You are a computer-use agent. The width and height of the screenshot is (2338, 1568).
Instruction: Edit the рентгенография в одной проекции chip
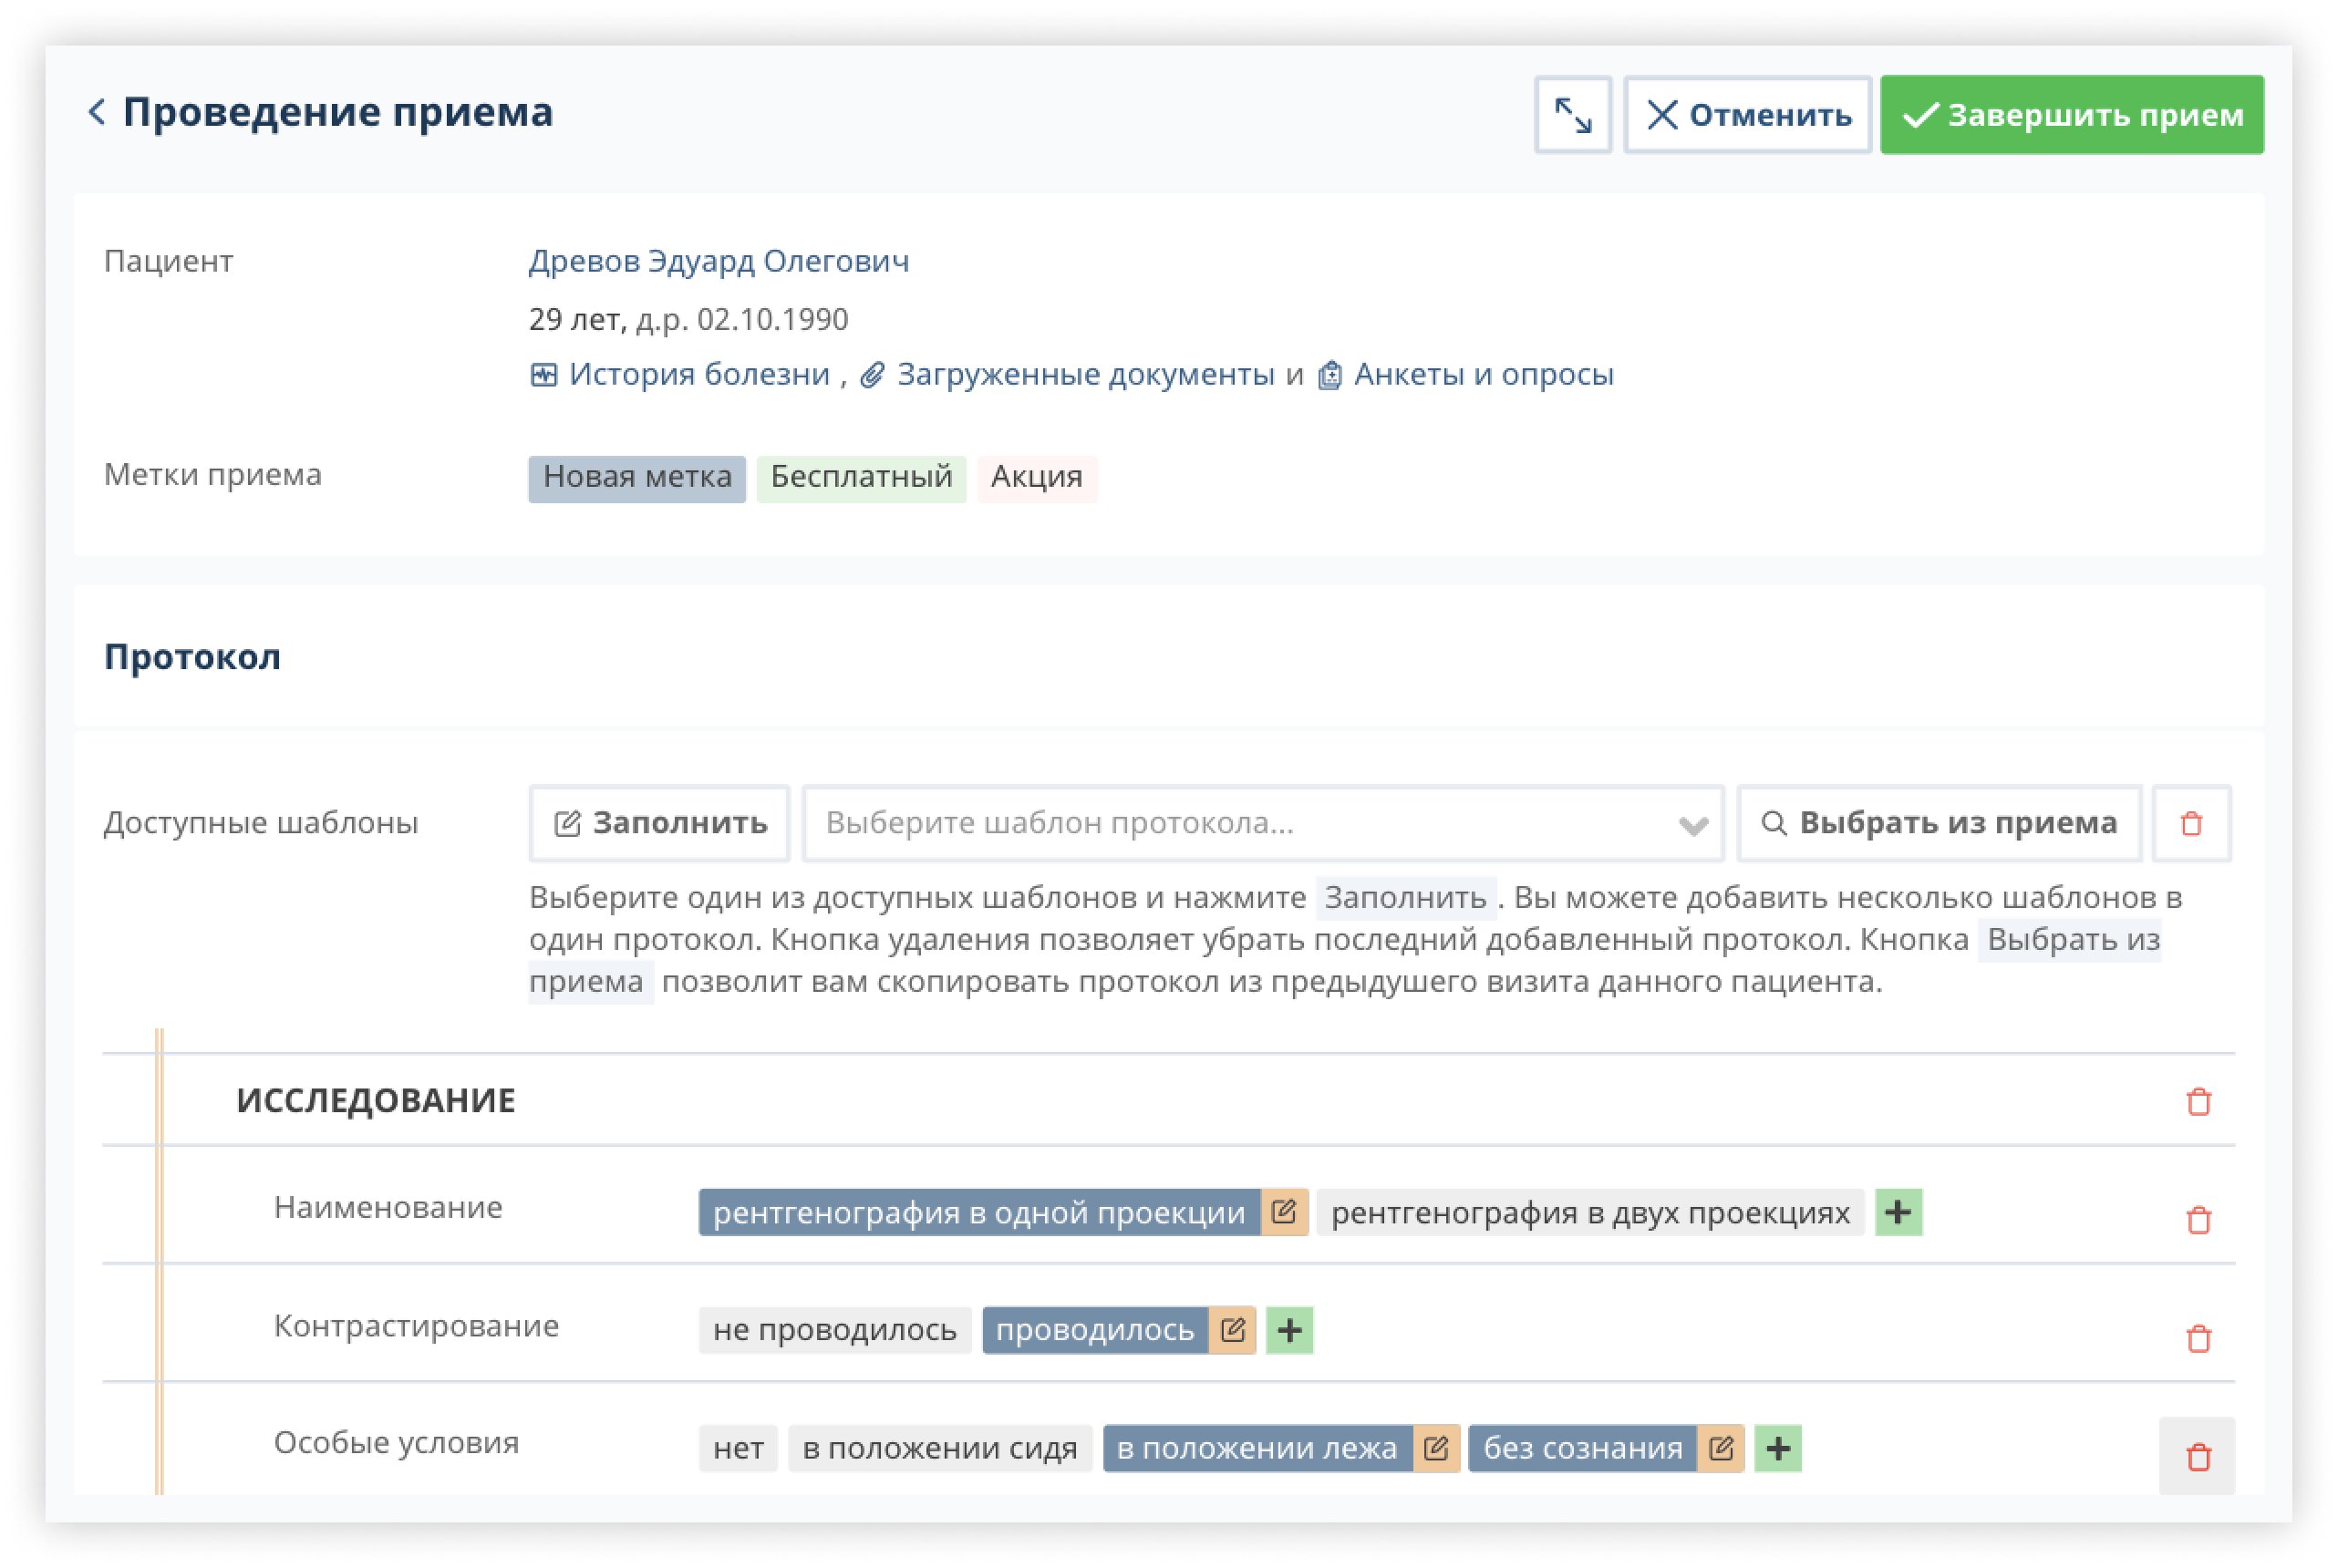1283,1212
